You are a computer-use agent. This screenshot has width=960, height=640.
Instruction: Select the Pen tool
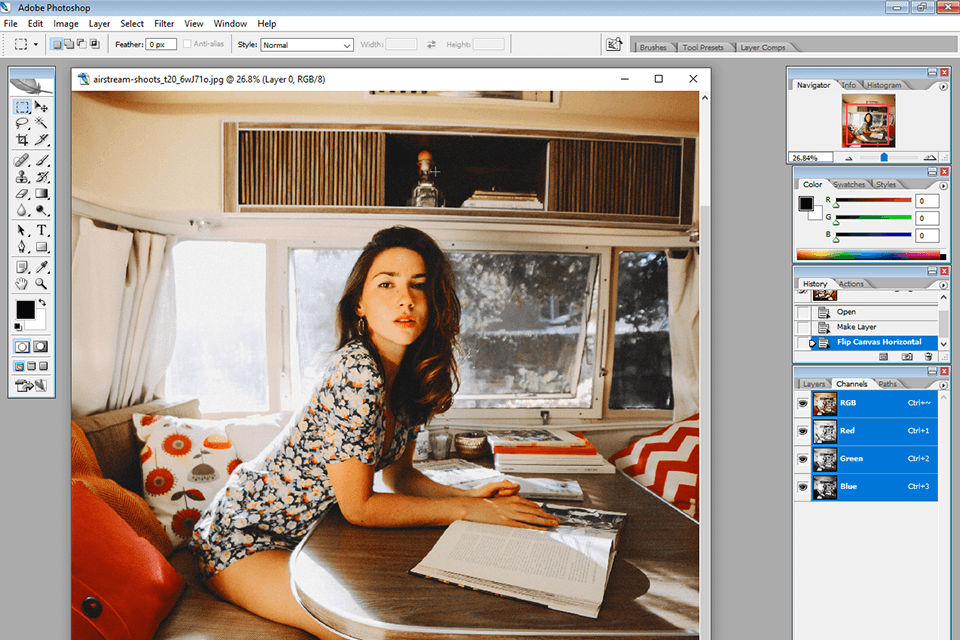coord(22,247)
